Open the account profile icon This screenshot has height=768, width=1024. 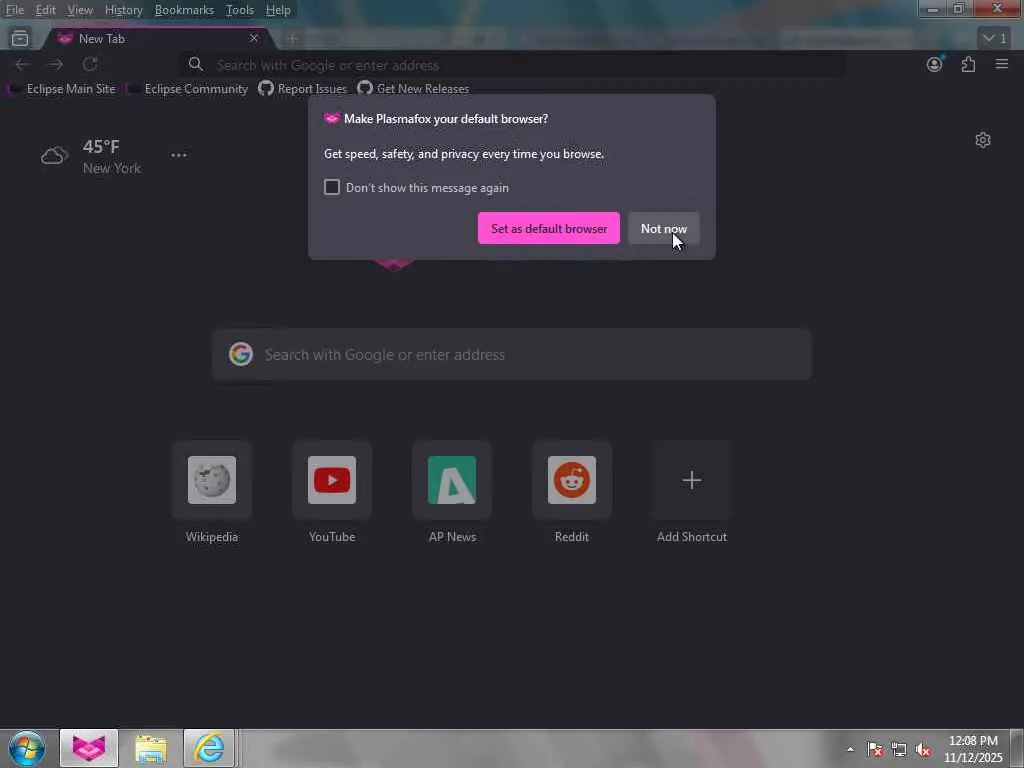tap(935, 64)
